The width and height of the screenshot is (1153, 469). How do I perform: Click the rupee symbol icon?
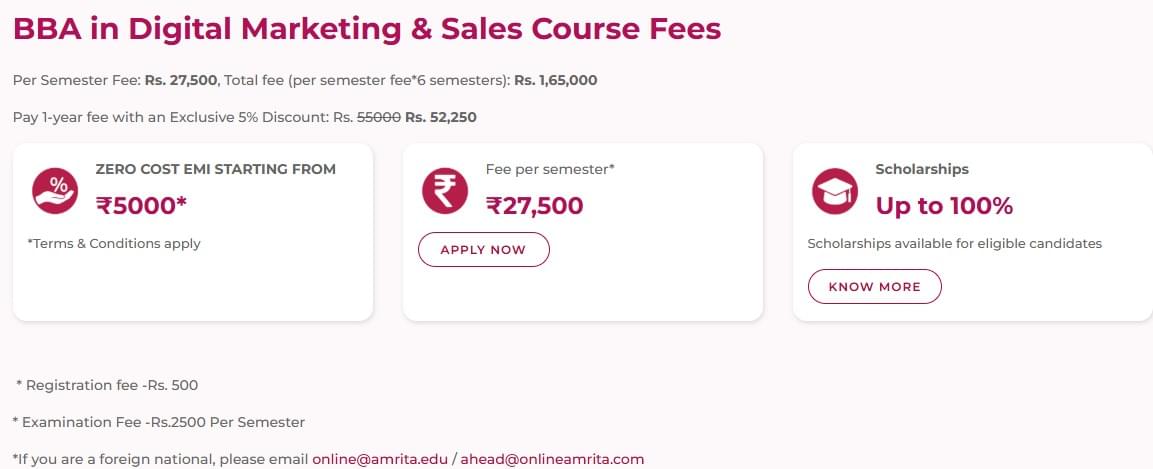point(445,191)
